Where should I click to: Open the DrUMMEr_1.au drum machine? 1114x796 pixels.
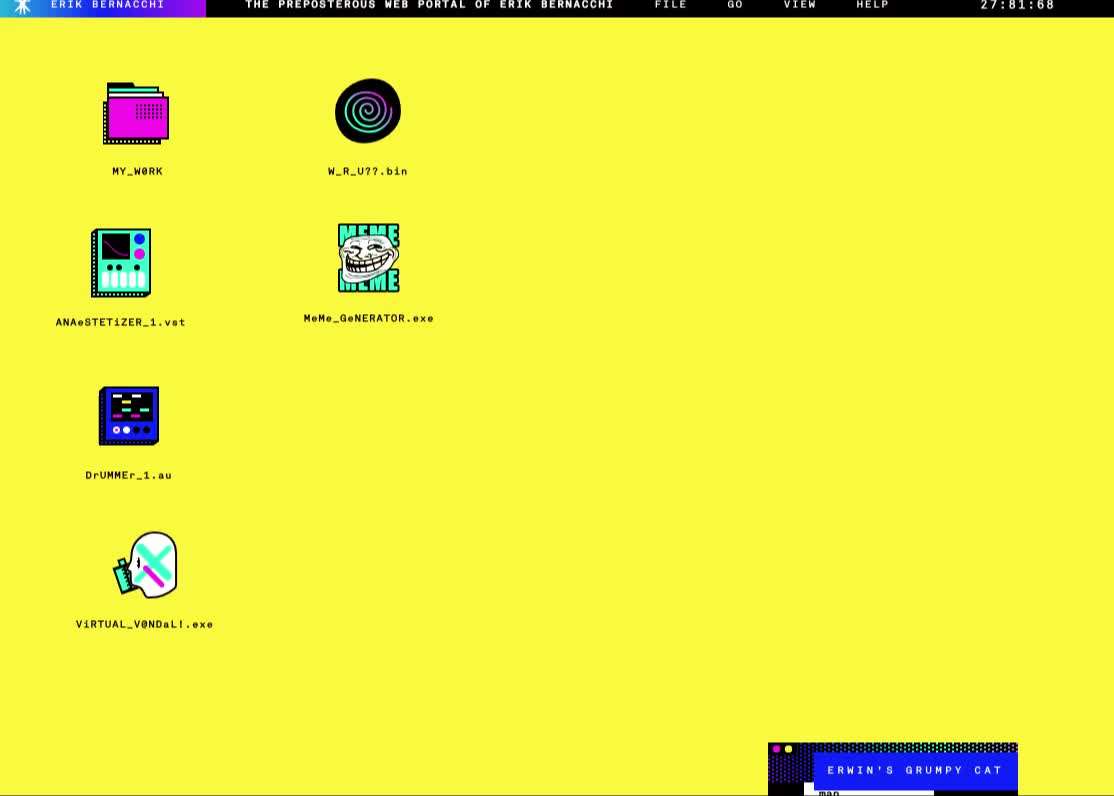(128, 414)
